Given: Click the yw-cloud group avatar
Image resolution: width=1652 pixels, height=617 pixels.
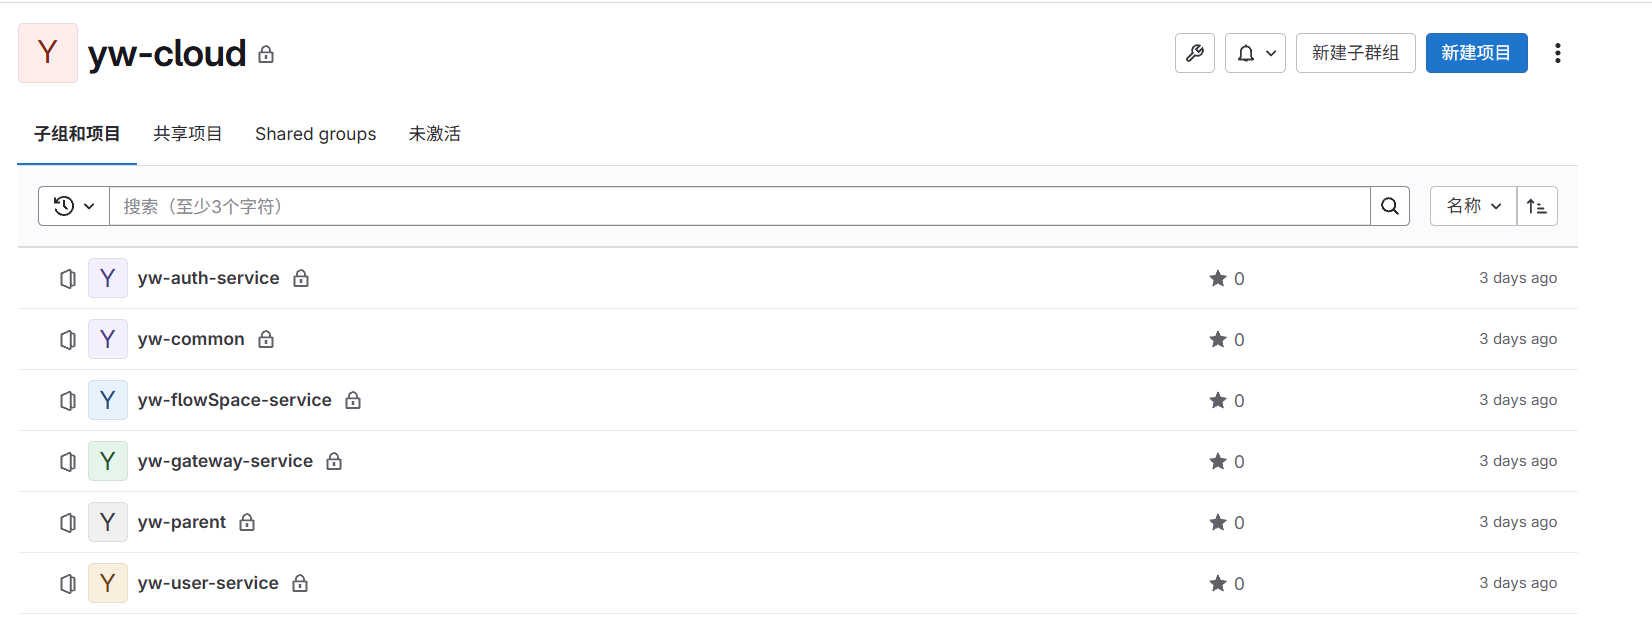Looking at the screenshot, I should [x=48, y=53].
